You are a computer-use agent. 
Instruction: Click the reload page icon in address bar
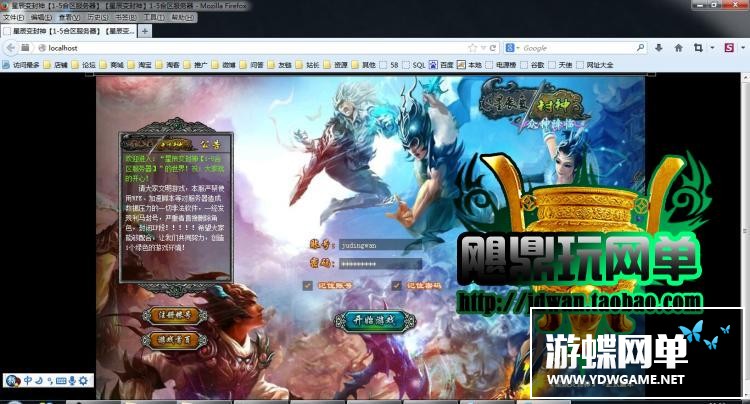(493, 48)
